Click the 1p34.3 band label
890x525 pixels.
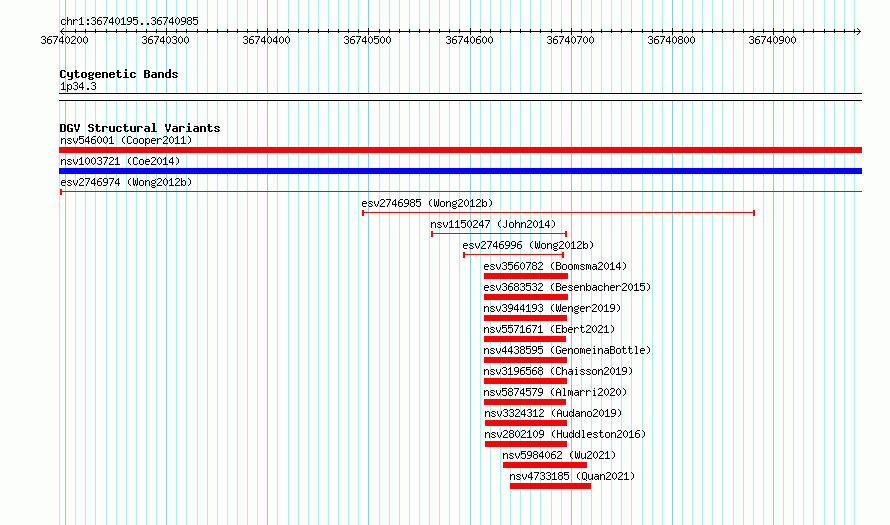78,86
